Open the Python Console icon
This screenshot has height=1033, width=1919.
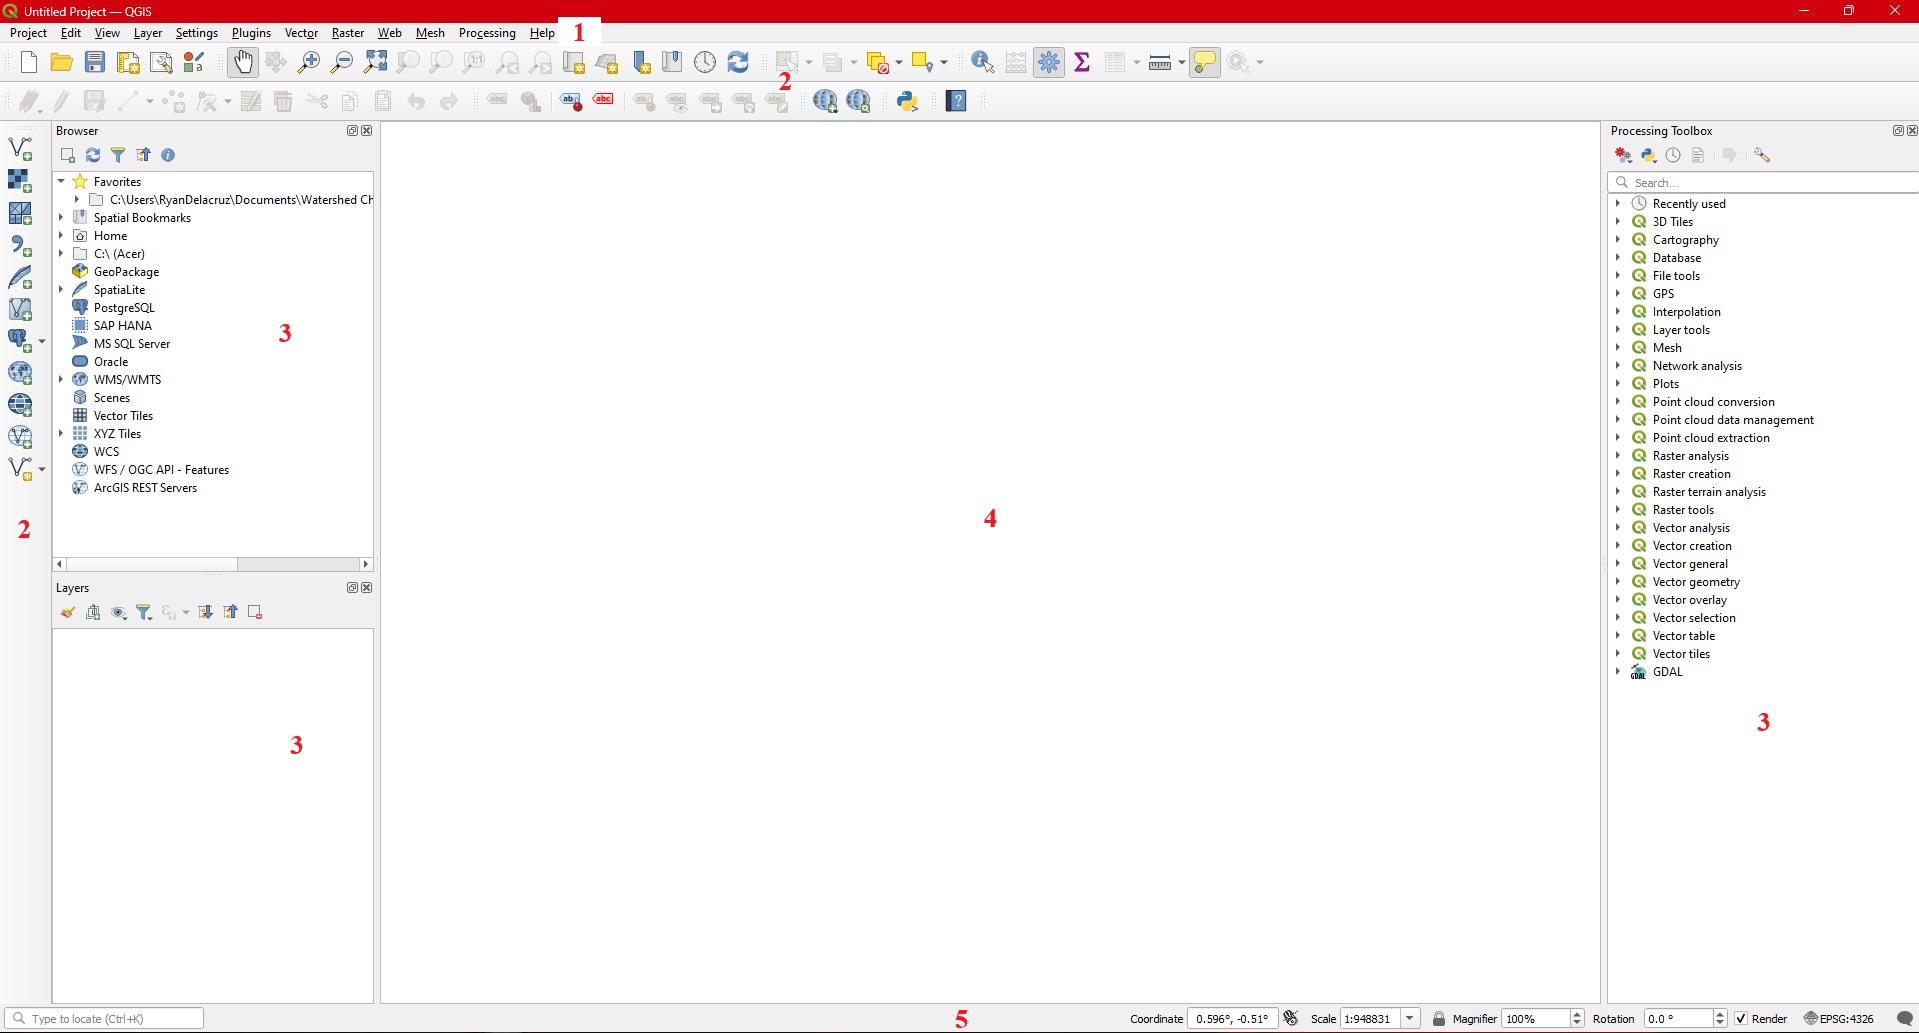coord(907,101)
